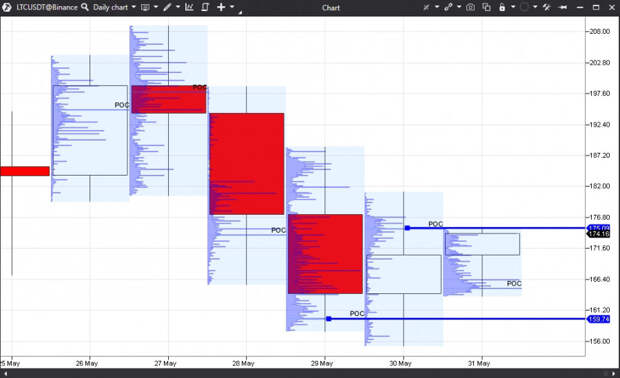The image size is (620, 378).
Task: Click the 27 May red candle body
Action: [169, 99]
